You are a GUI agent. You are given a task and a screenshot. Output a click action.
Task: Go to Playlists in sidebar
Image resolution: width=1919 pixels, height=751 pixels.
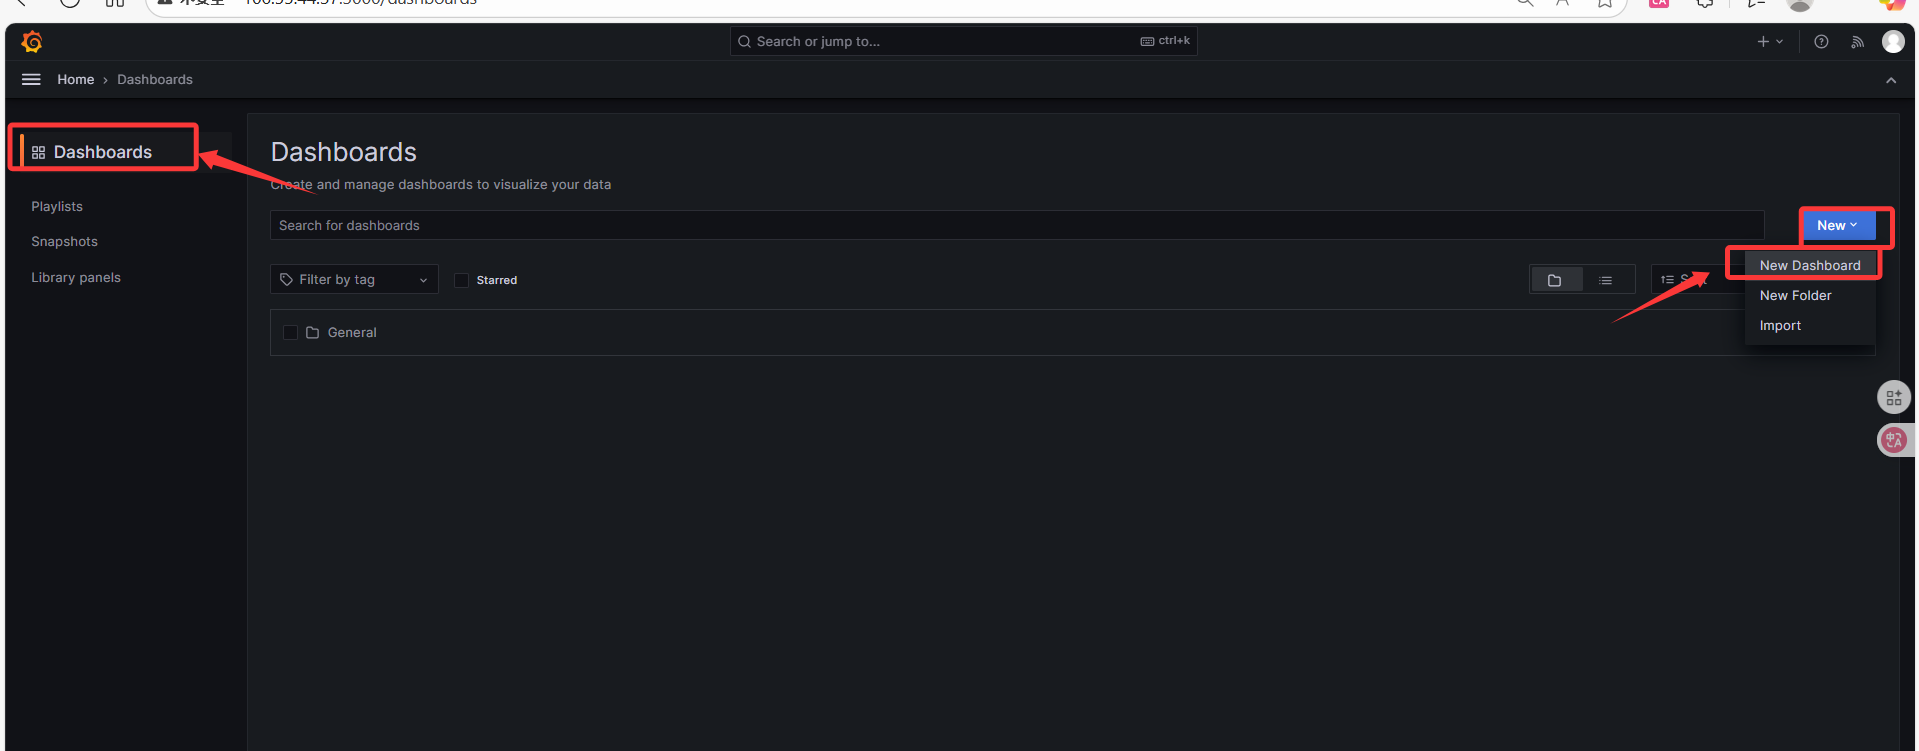(57, 207)
